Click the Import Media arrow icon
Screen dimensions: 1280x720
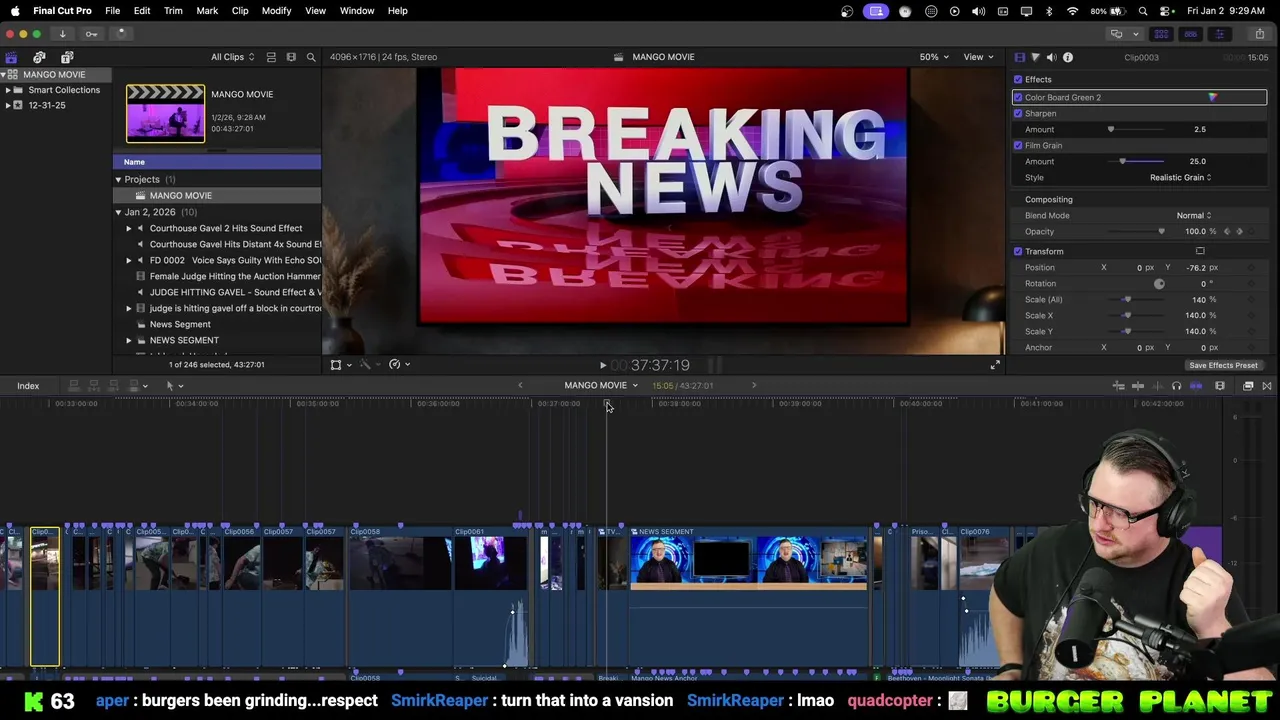click(62, 34)
